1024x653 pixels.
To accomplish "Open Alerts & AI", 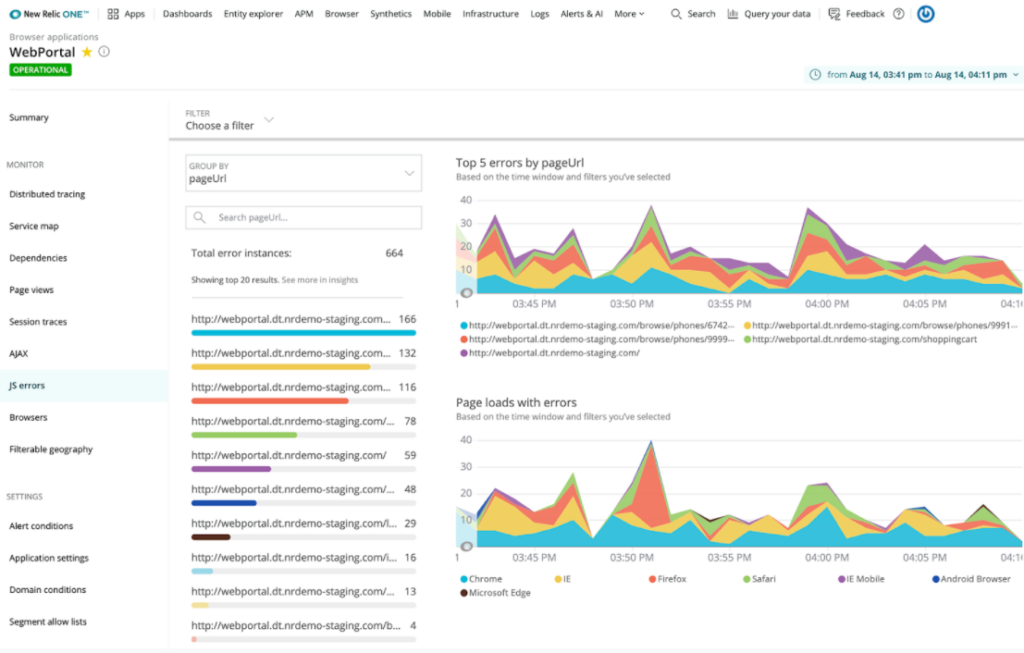I will 581,14.
